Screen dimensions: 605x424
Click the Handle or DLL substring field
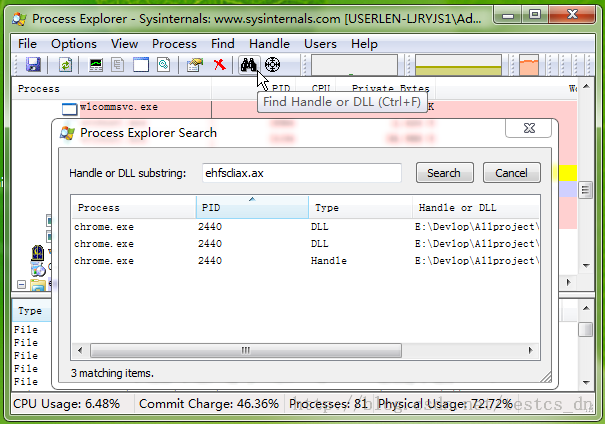[302, 173]
